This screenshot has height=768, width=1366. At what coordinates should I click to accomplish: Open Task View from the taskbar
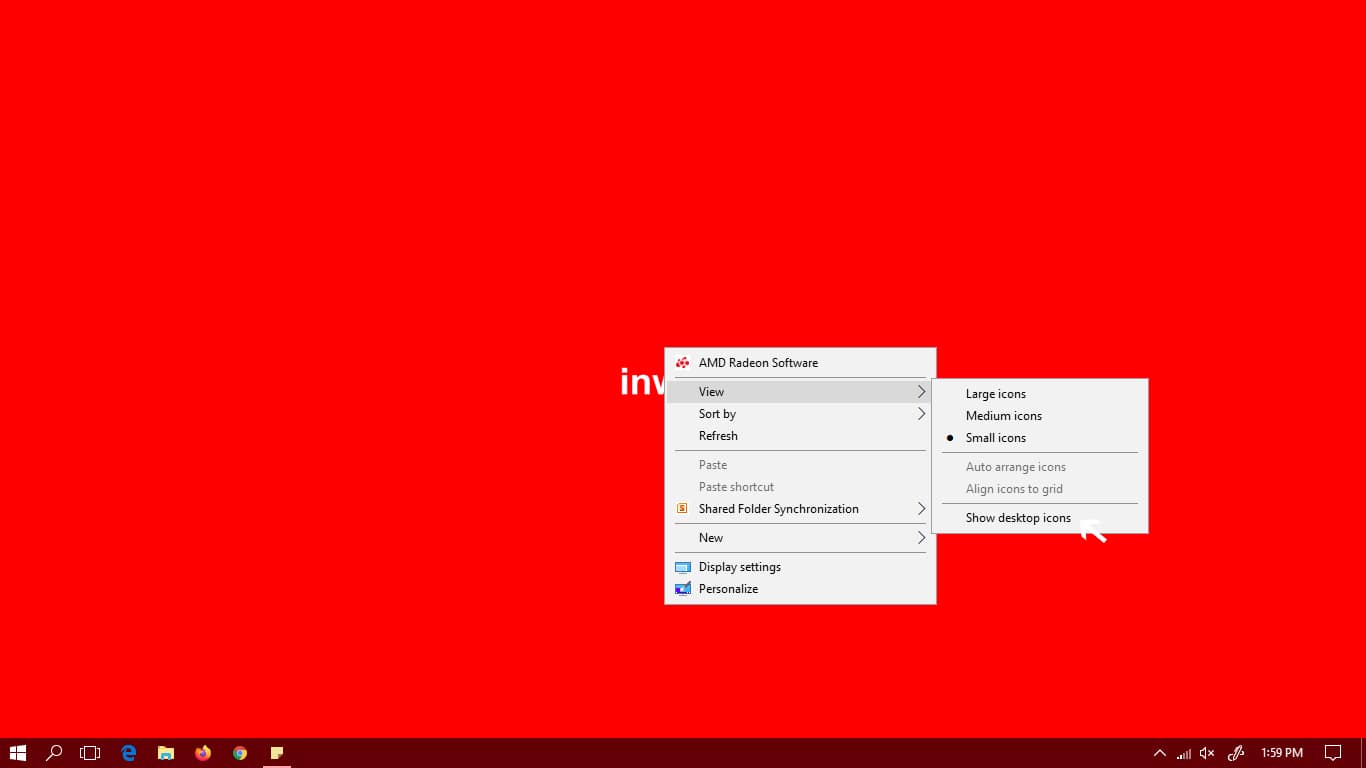click(x=90, y=752)
